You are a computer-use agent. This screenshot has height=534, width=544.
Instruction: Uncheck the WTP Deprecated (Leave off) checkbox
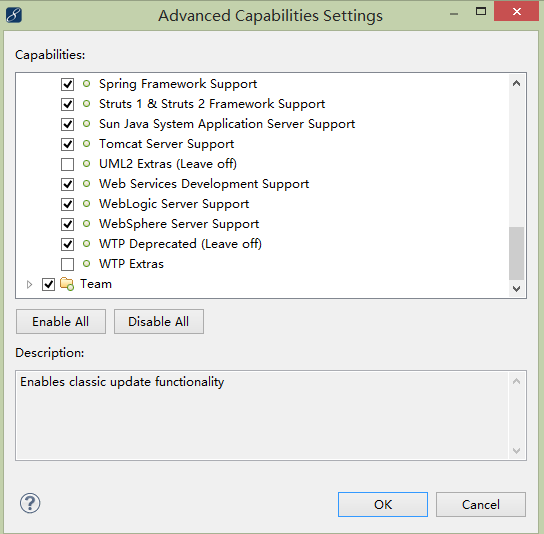coord(67,244)
